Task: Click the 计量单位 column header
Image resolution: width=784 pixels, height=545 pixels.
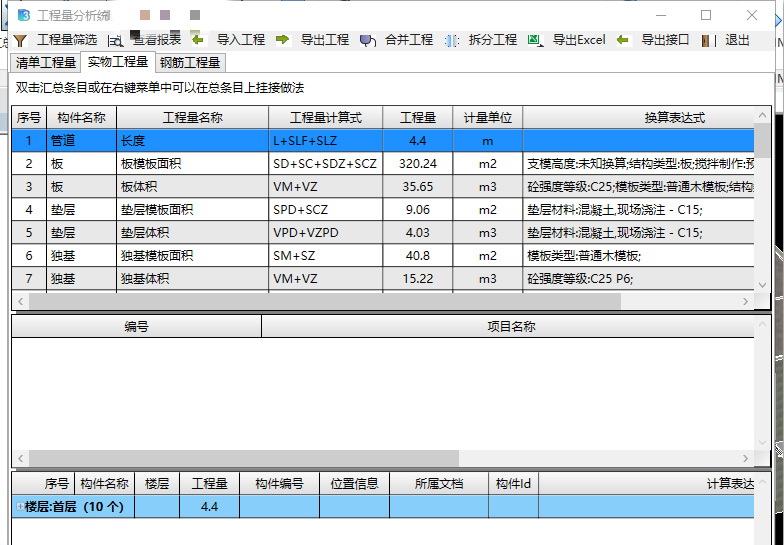Action: click(x=487, y=118)
